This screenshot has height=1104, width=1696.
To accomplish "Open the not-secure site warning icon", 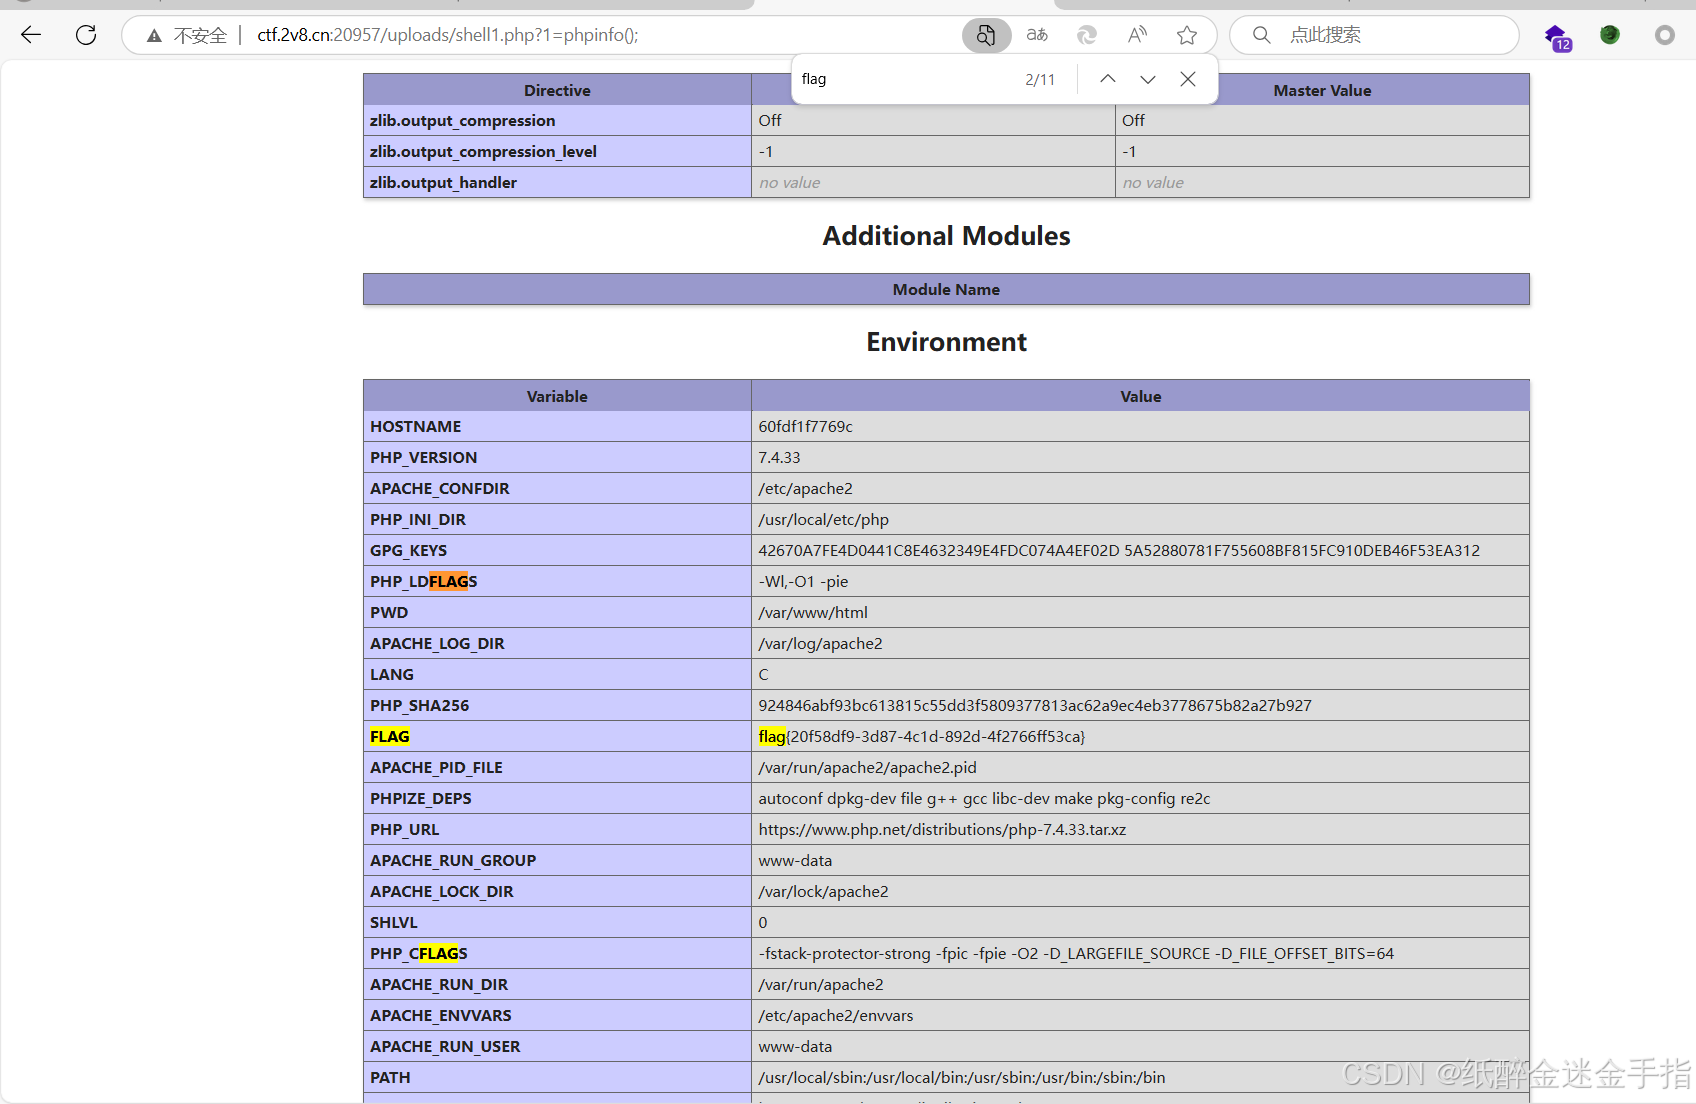I will click(x=154, y=36).
